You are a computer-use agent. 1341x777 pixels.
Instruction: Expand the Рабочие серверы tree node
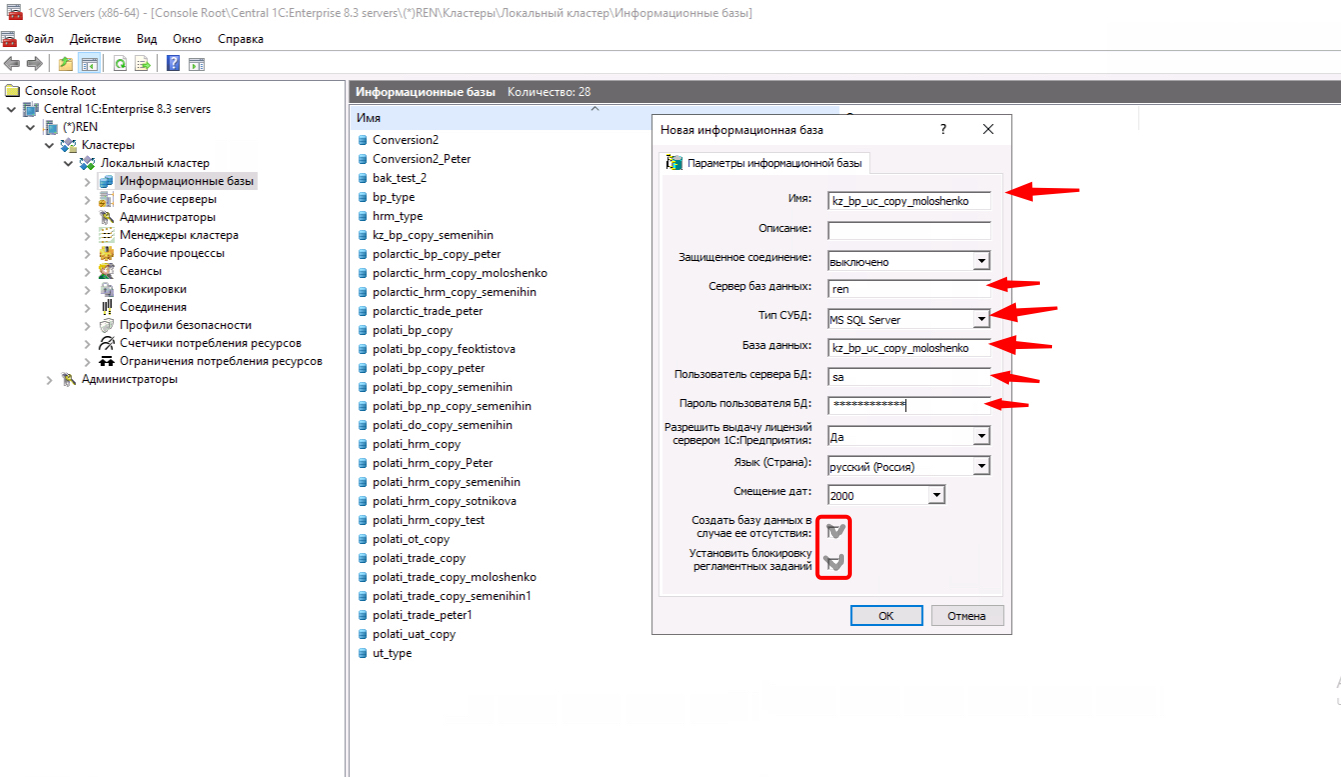(x=87, y=199)
